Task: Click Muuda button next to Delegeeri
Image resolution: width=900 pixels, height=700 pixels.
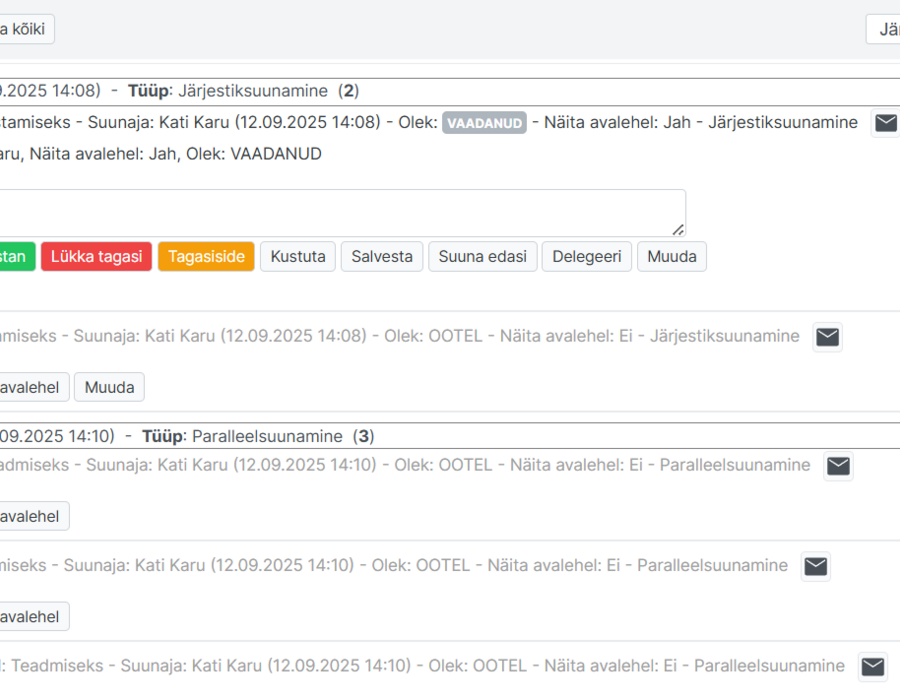Action: click(672, 256)
